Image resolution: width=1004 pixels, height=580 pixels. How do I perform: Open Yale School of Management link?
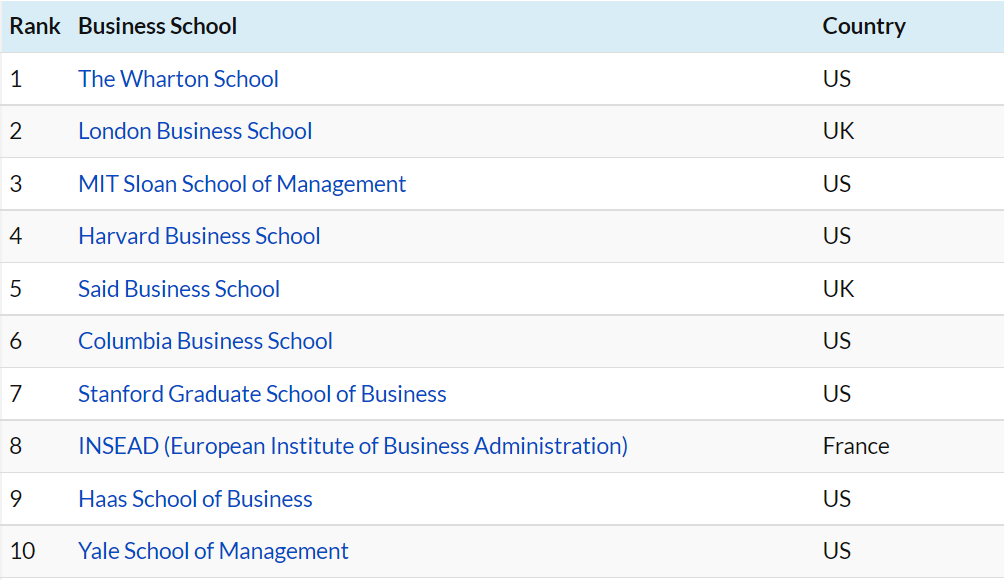213,551
